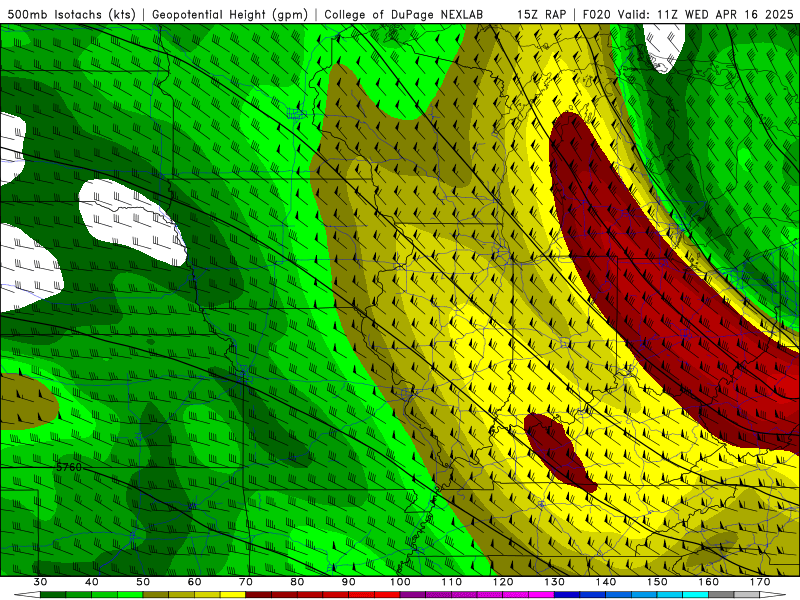Viewport: 800px width, 600px height.
Task: Click the 'Valid: 11Z WED APR 16 2025' text
Action: (x=706, y=15)
